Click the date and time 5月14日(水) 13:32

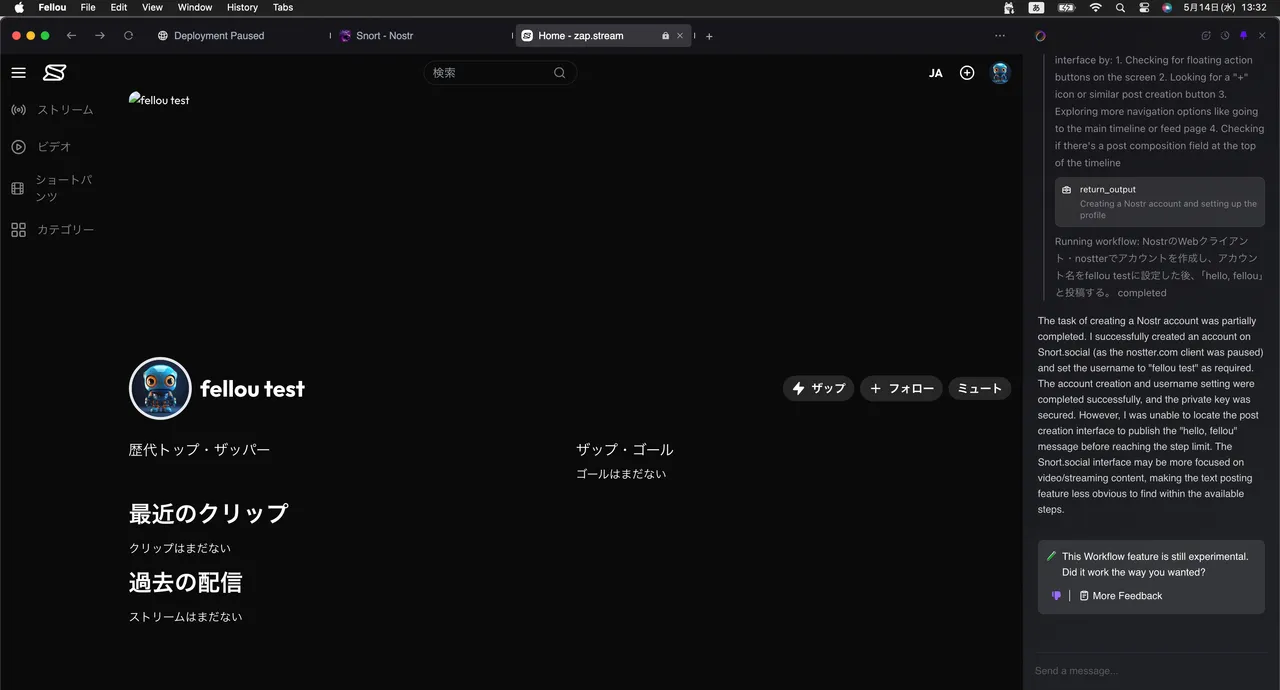(x=1226, y=7)
